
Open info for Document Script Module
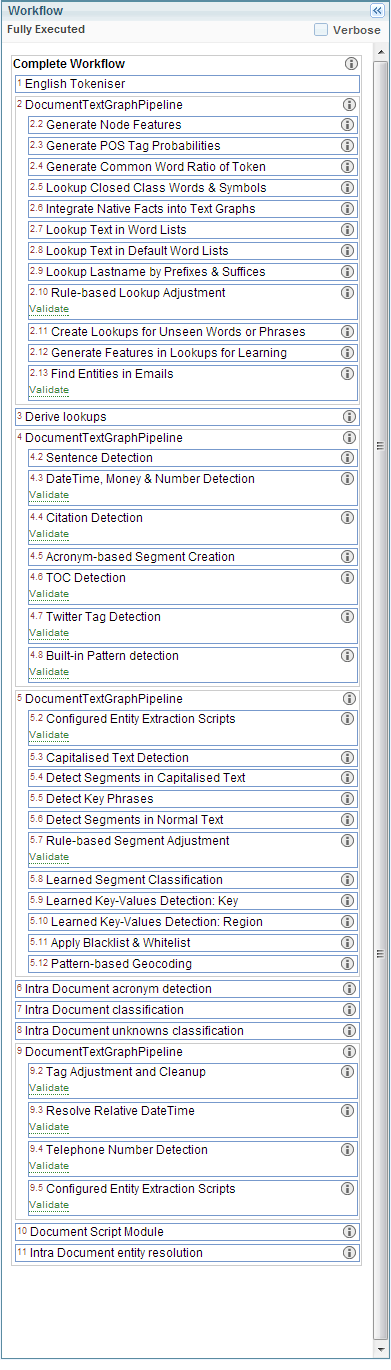coord(350,1232)
